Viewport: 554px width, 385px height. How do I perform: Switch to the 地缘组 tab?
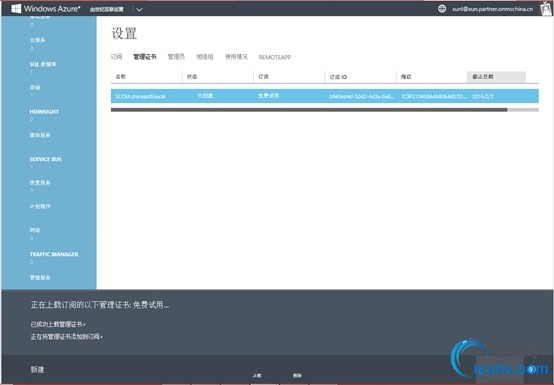(x=205, y=57)
